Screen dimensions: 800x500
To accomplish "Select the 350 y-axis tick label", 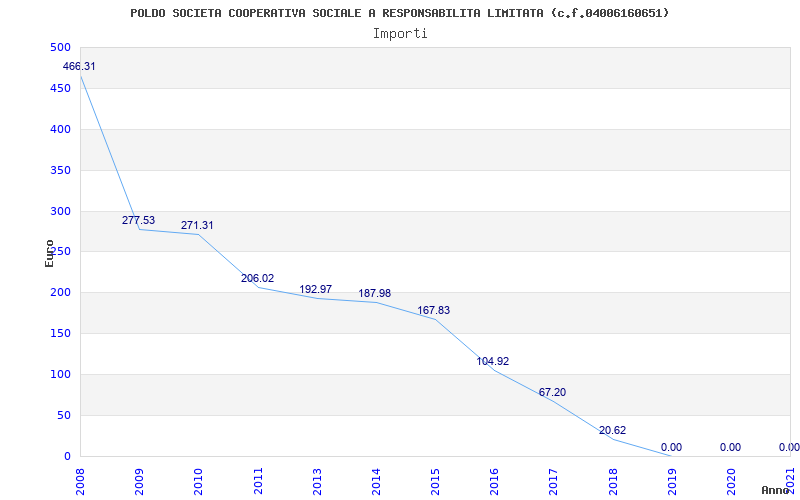I will click(x=60, y=170).
